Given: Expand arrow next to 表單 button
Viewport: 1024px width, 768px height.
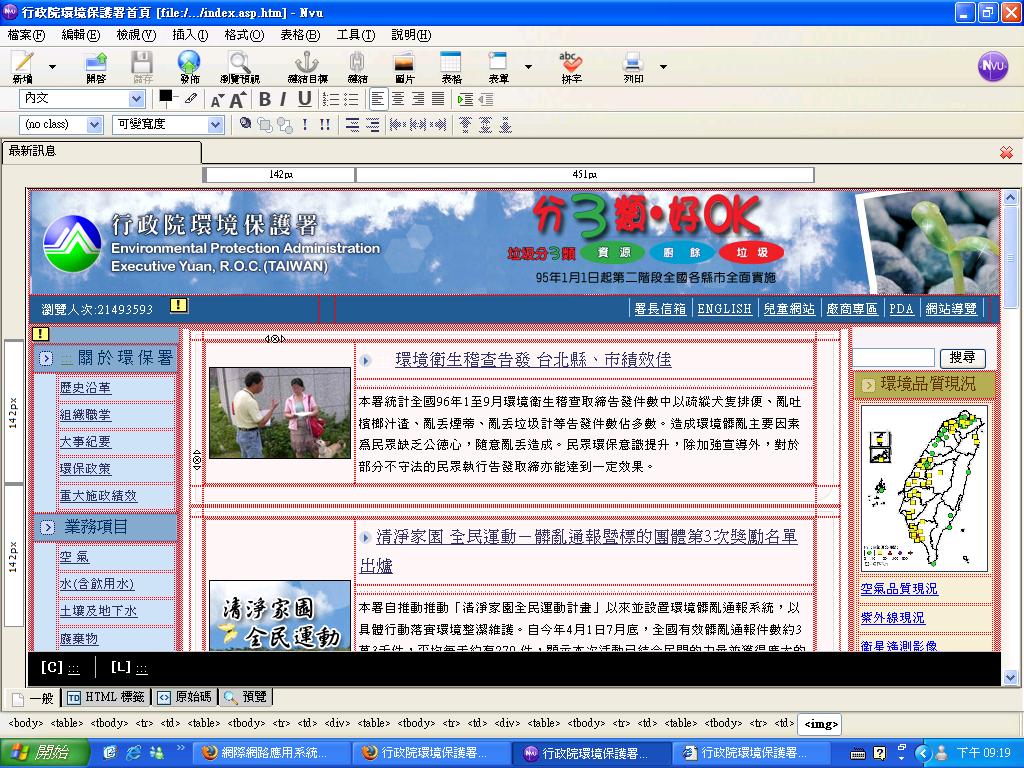Looking at the screenshot, I should [x=528, y=67].
